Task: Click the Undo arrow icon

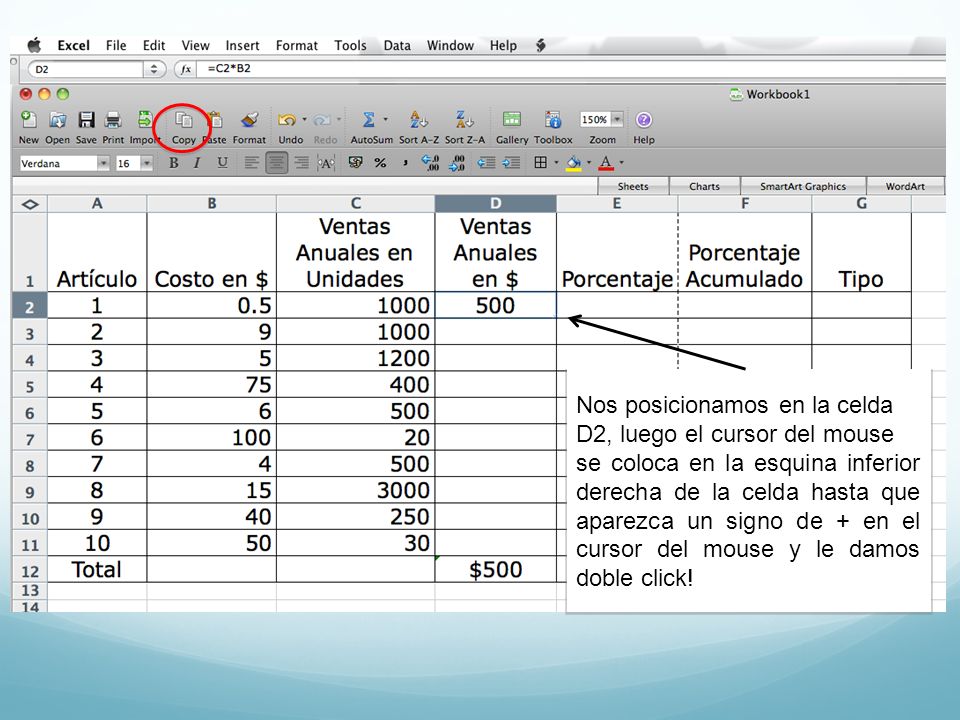Action: tap(286, 120)
